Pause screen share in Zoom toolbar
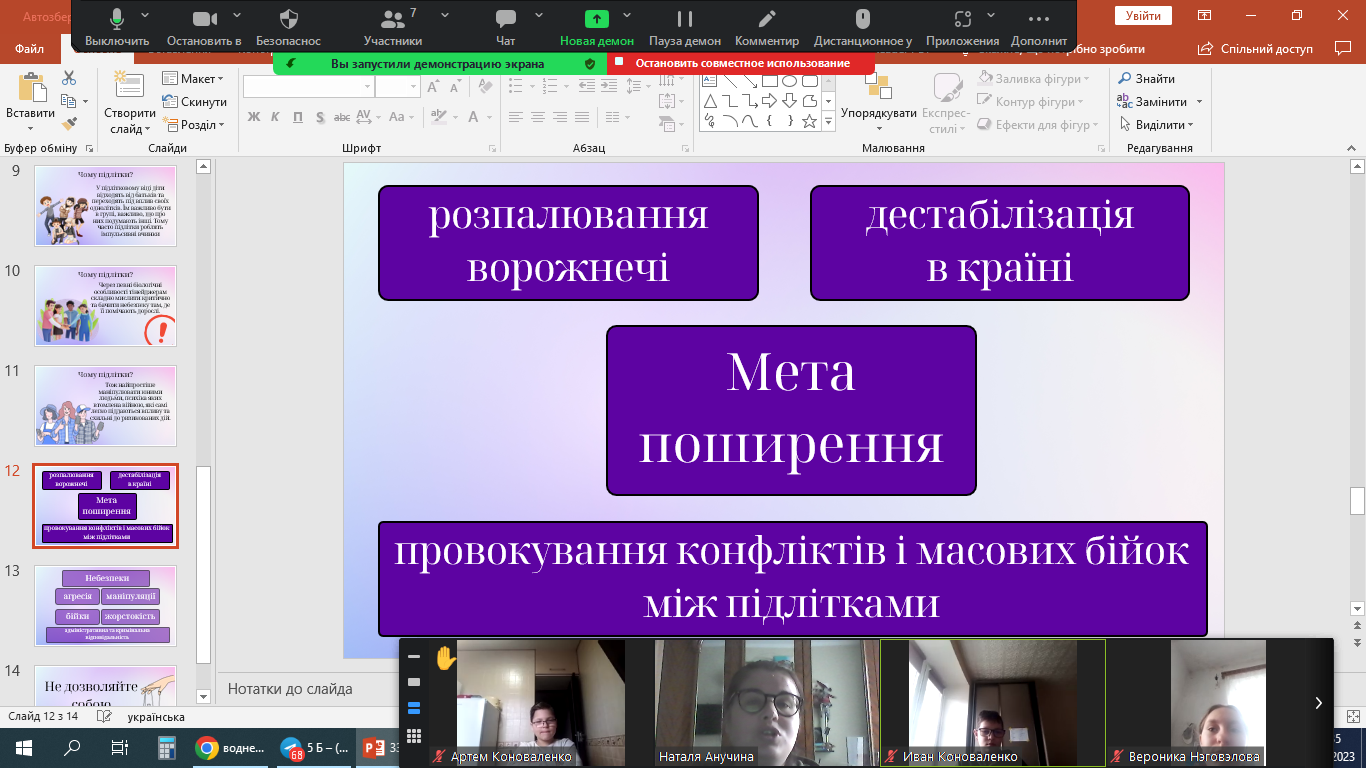This screenshot has height=768, width=1366. pos(685,19)
